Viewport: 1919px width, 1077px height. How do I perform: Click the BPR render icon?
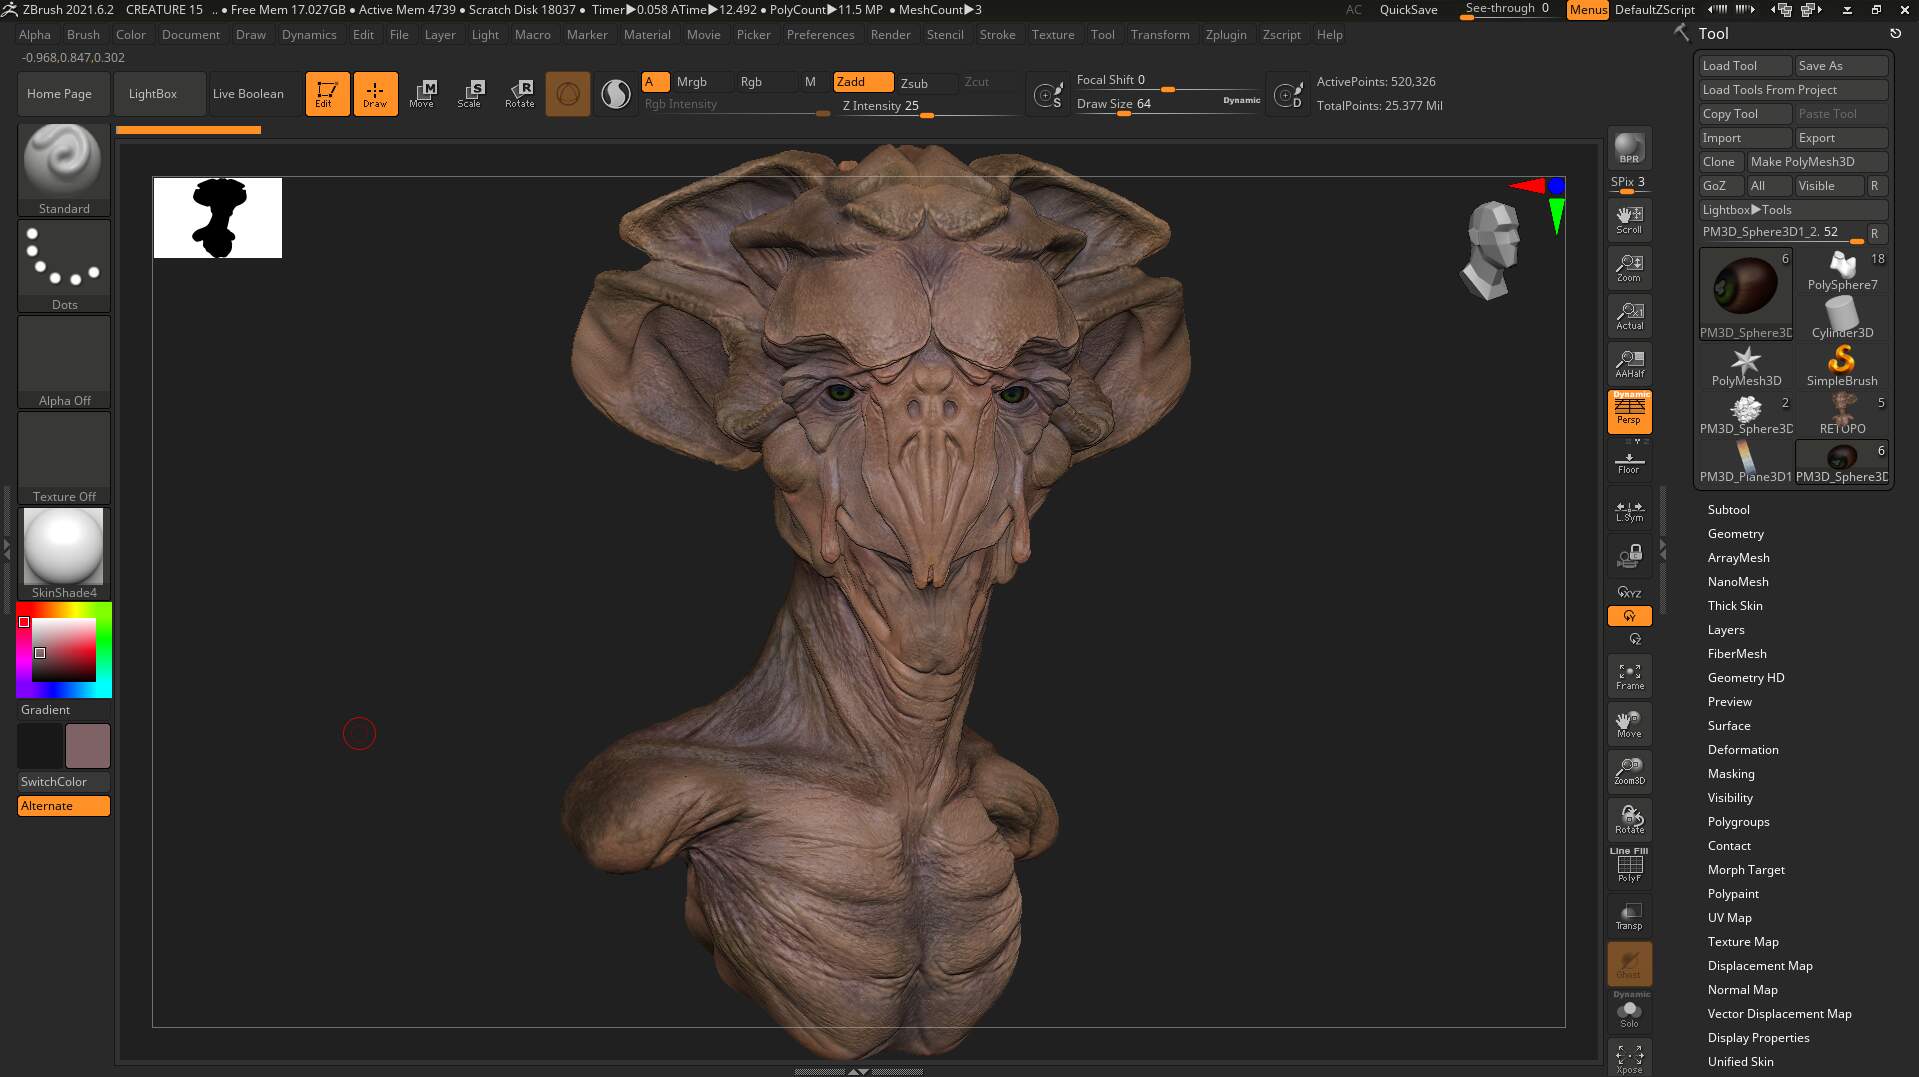coord(1629,148)
